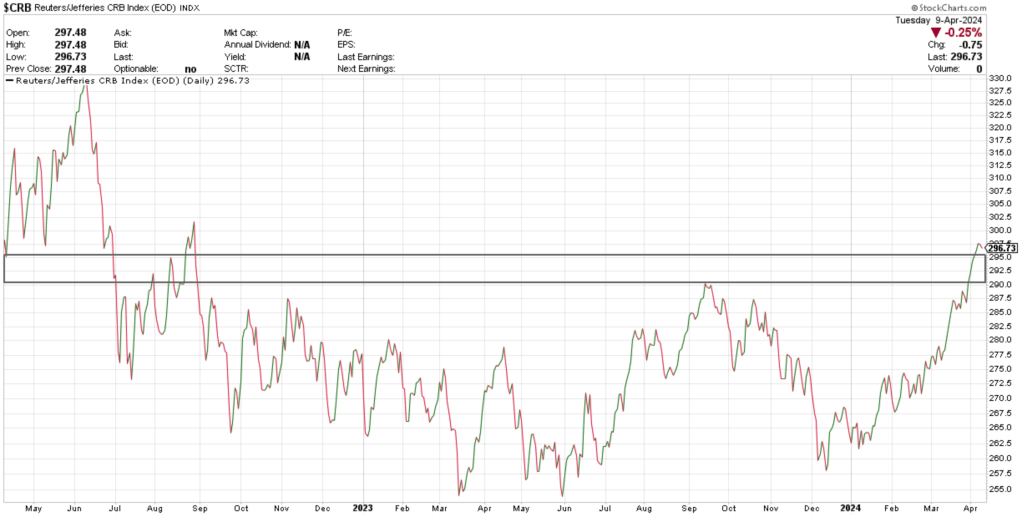Click the Annual Dividend N/A value
1022x517 pixels.
click(x=302, y=44)
